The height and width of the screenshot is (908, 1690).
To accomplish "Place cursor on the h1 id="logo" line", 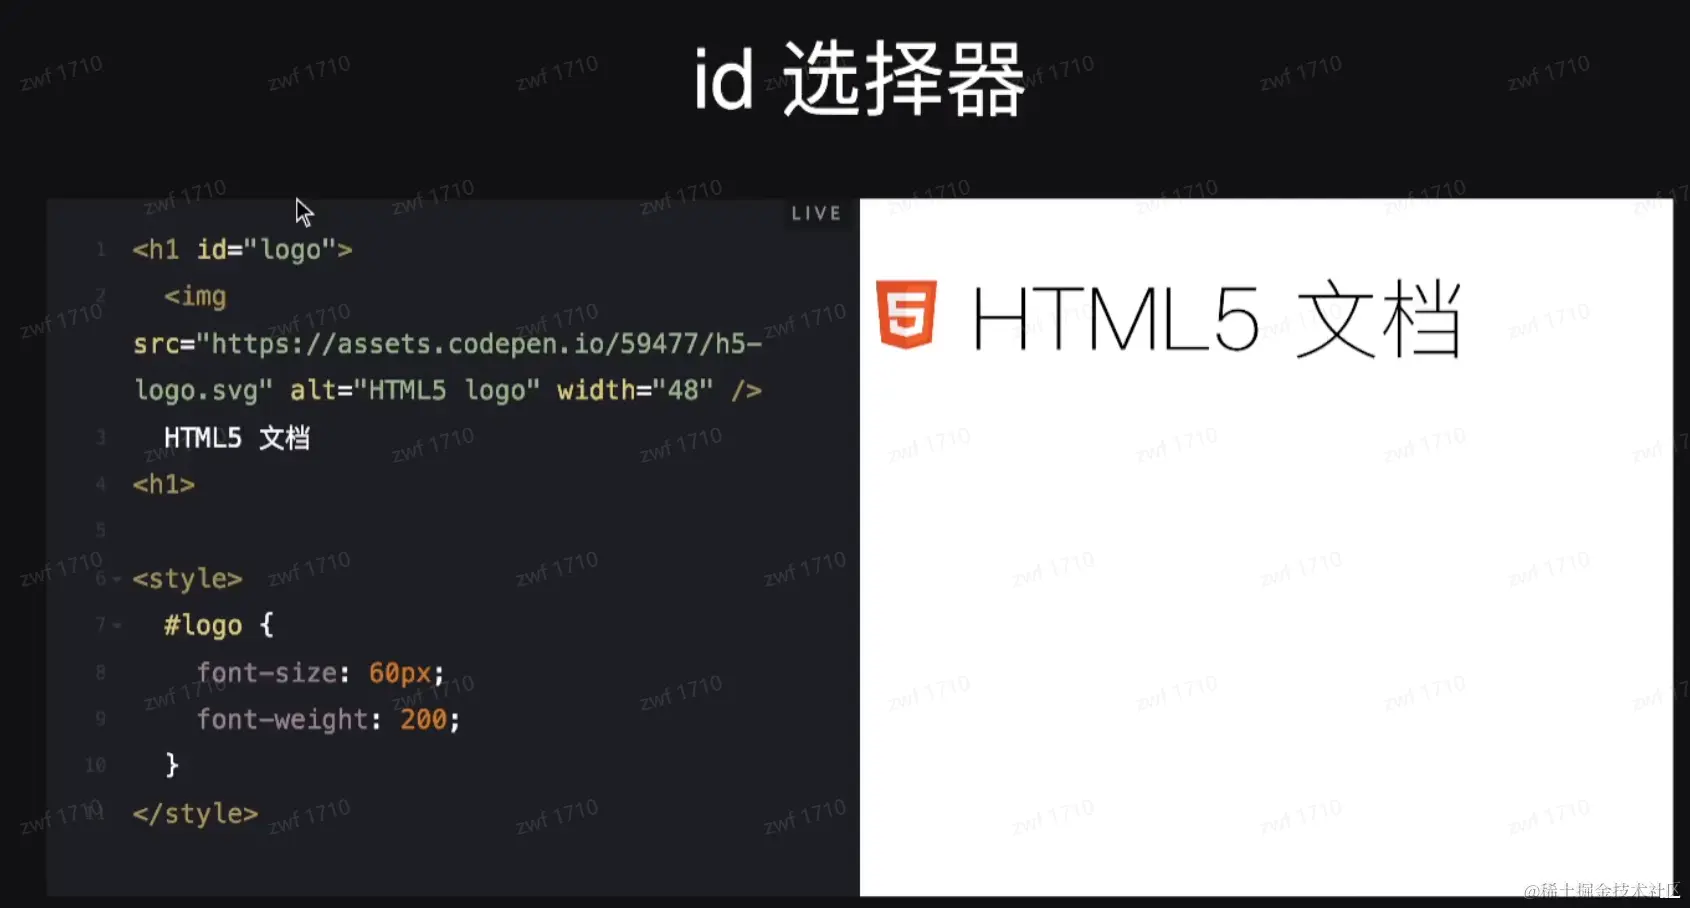I will (x=242, y=249).
